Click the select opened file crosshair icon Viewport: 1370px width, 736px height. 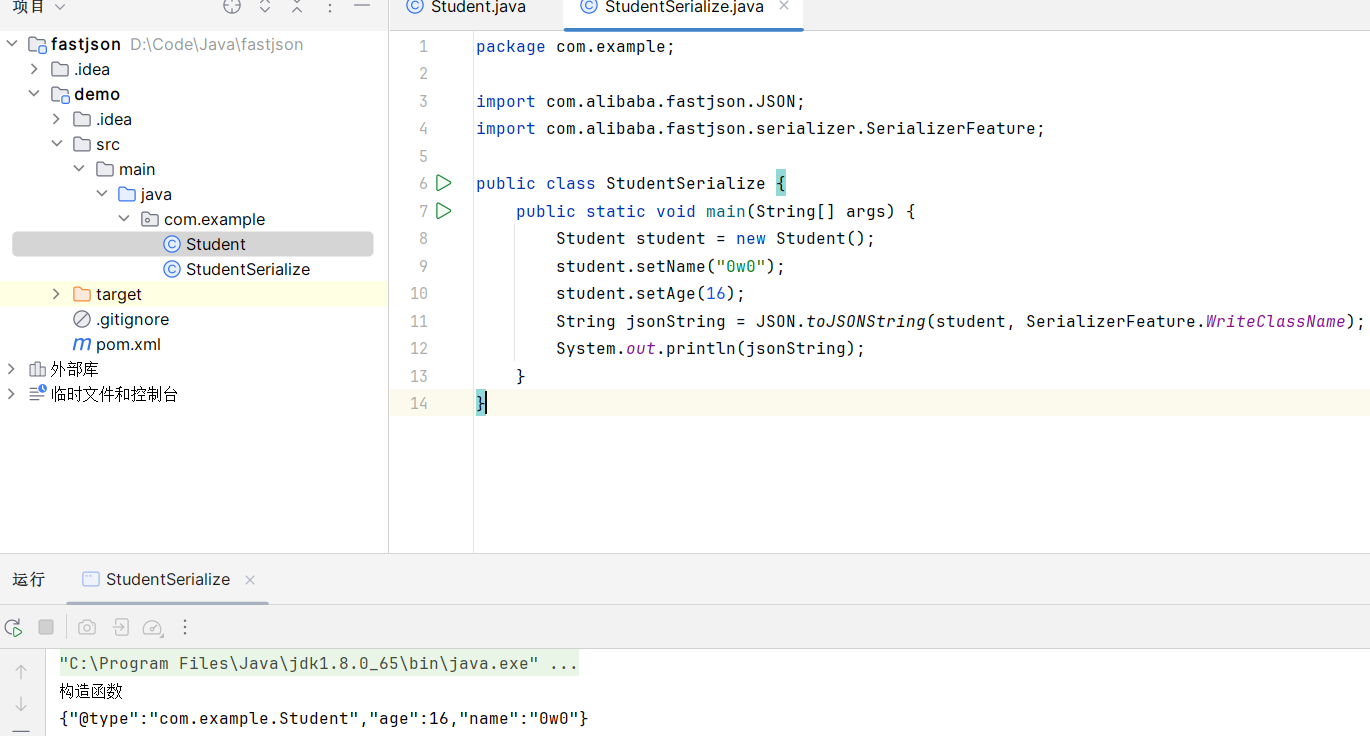tap(232, 7)
